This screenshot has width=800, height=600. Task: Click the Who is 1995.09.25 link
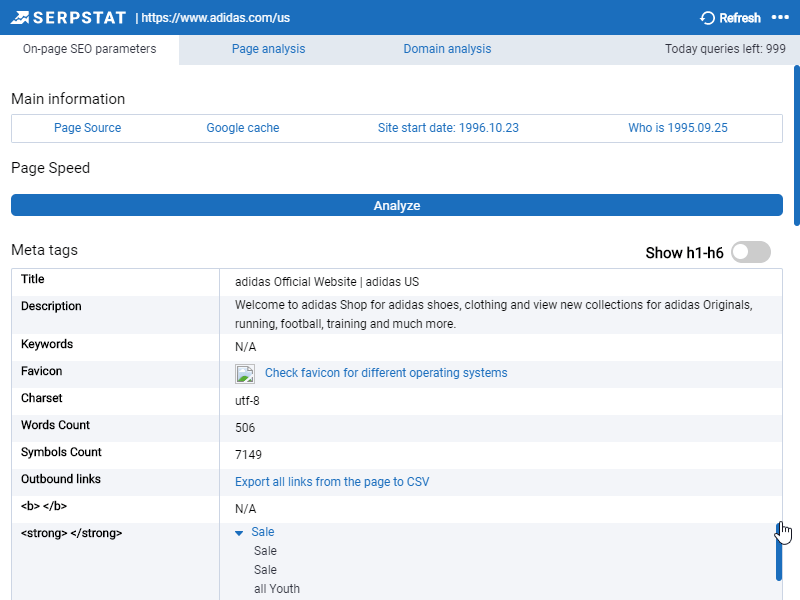point(678,128)
